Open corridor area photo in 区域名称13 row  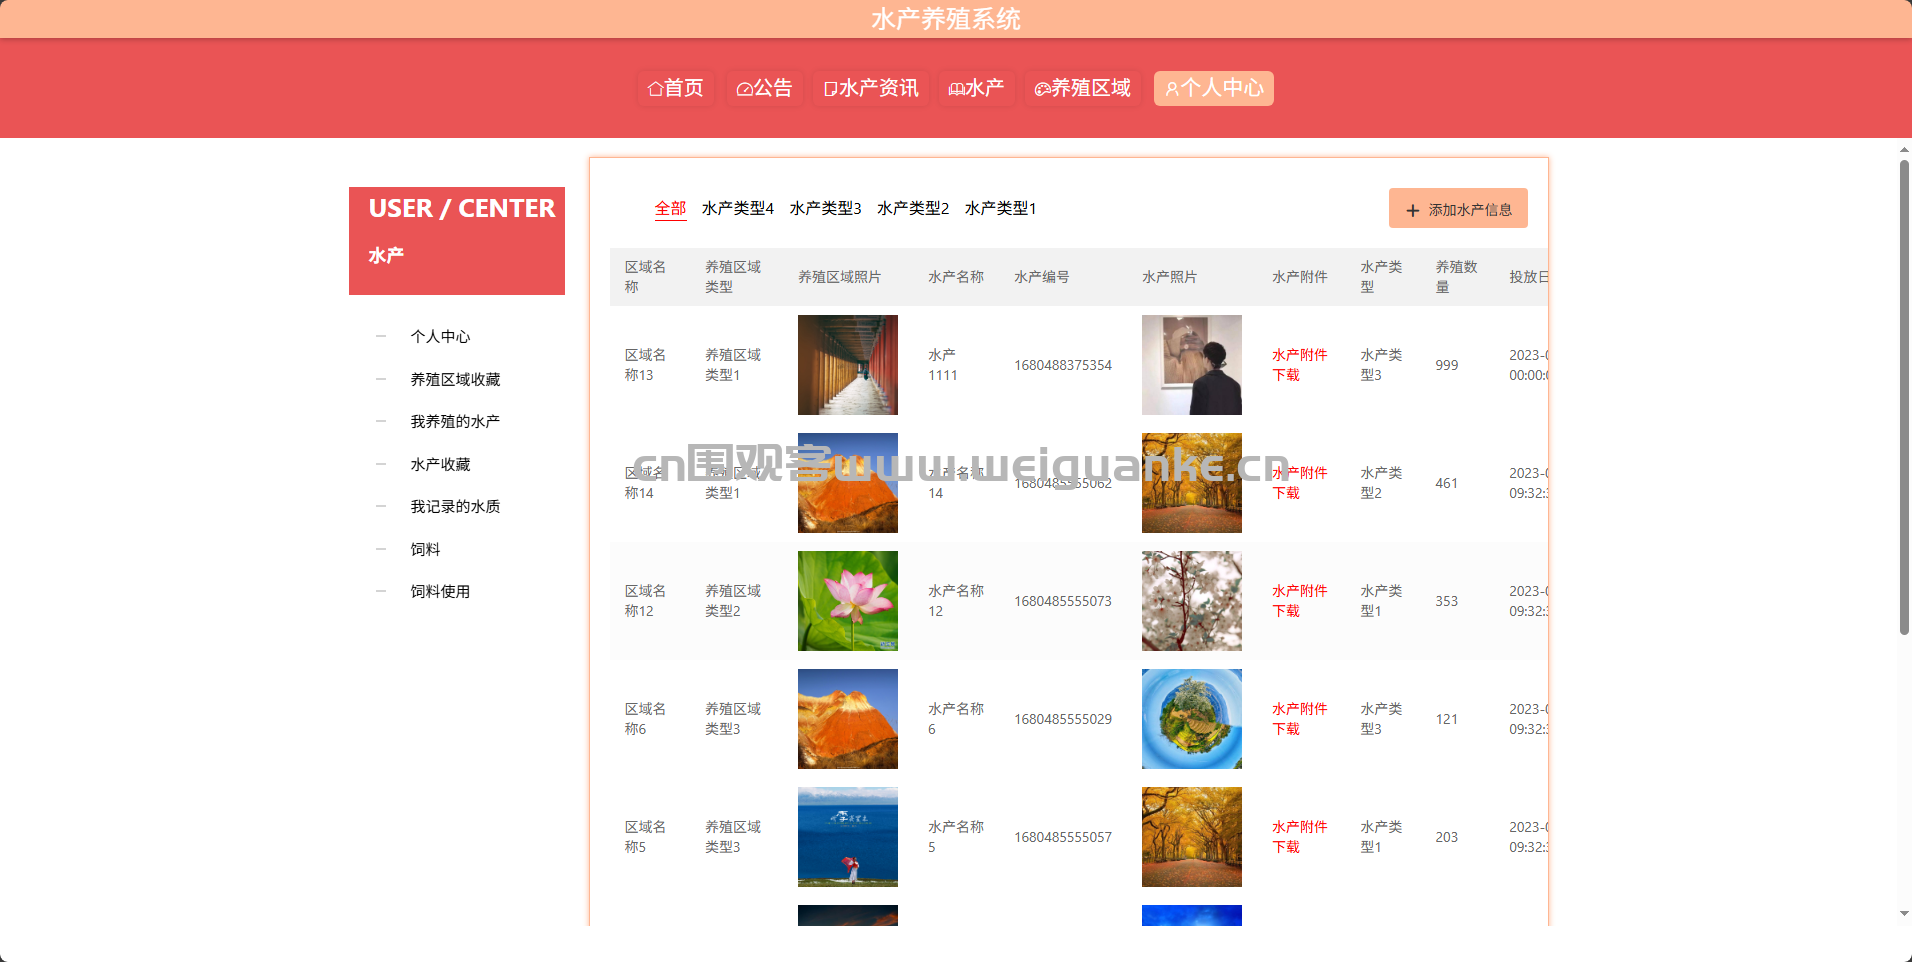tap(848, 365)
